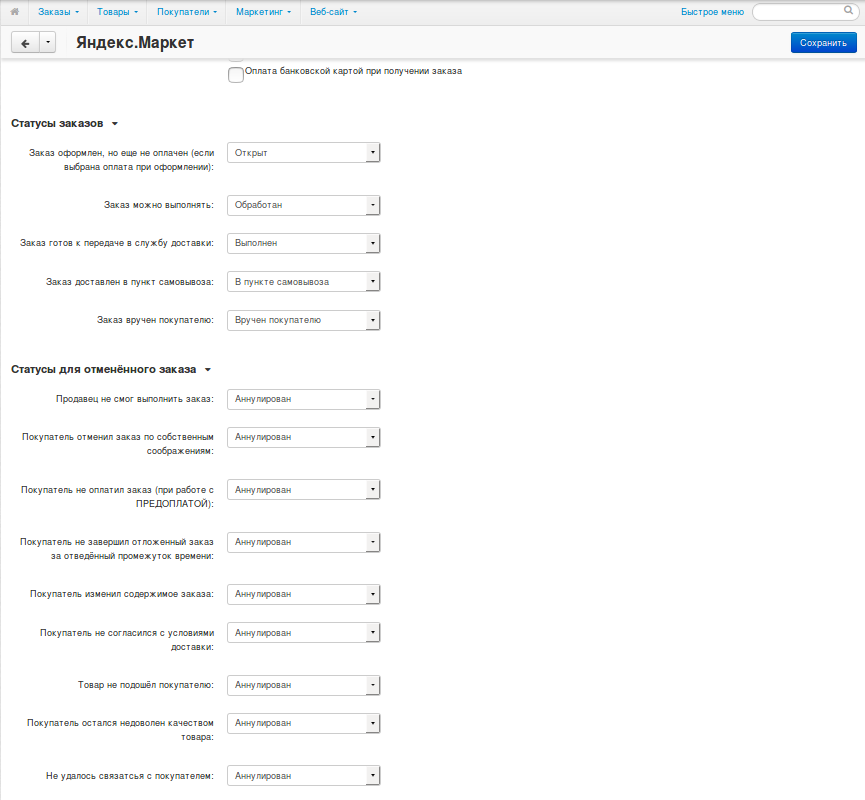Open the dropdown arrow beside back button

pyautogui.click(x=49, y=43)
